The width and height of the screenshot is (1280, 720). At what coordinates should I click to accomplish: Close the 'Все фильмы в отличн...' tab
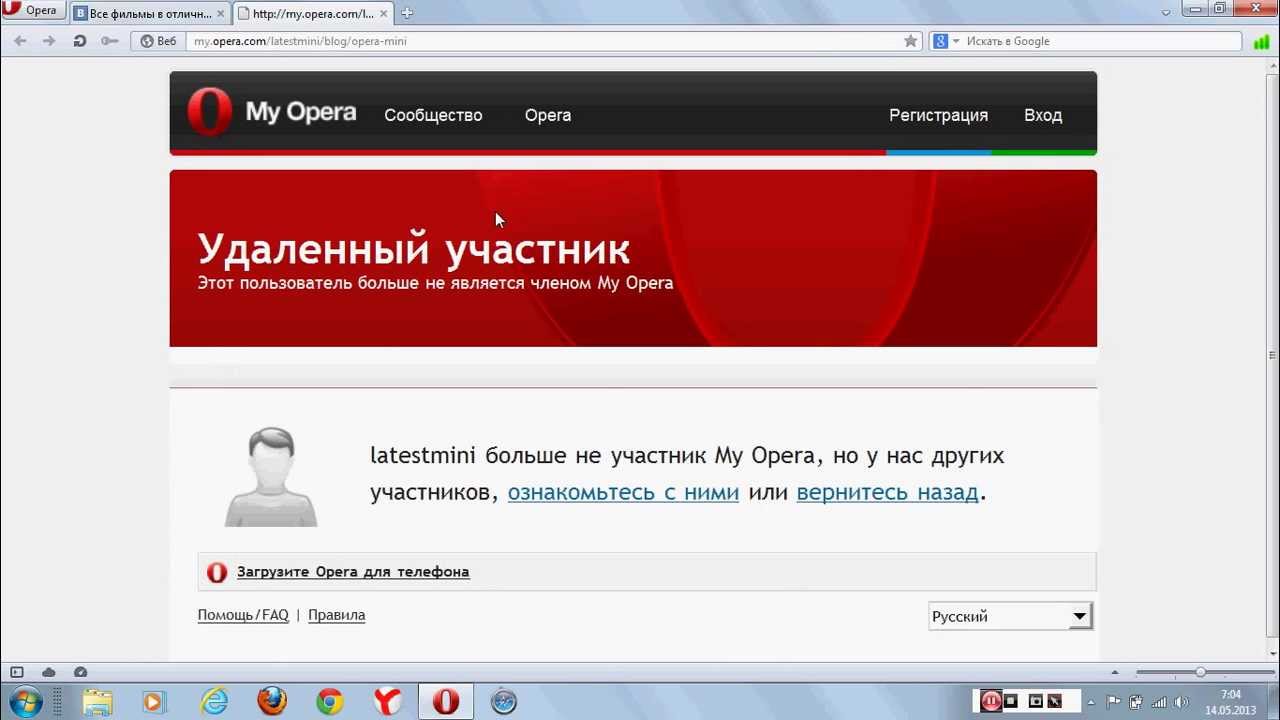tap(220, 14)
